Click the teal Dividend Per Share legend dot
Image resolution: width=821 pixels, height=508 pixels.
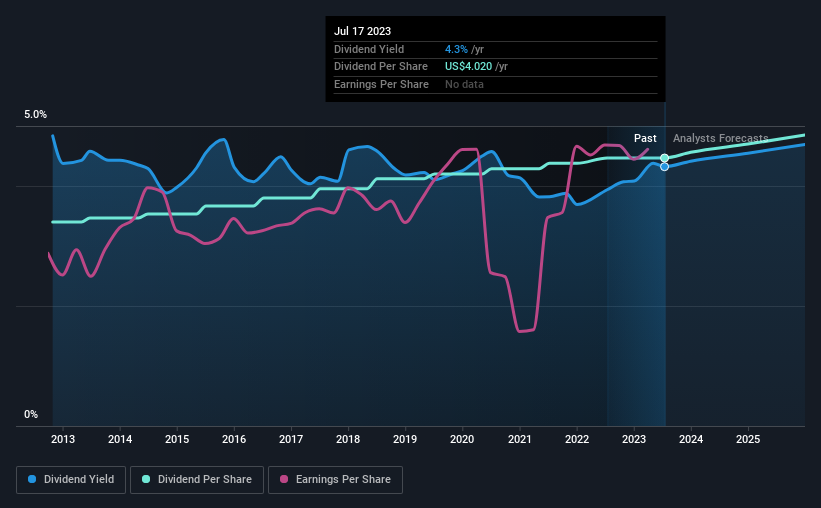pos(146,479)
